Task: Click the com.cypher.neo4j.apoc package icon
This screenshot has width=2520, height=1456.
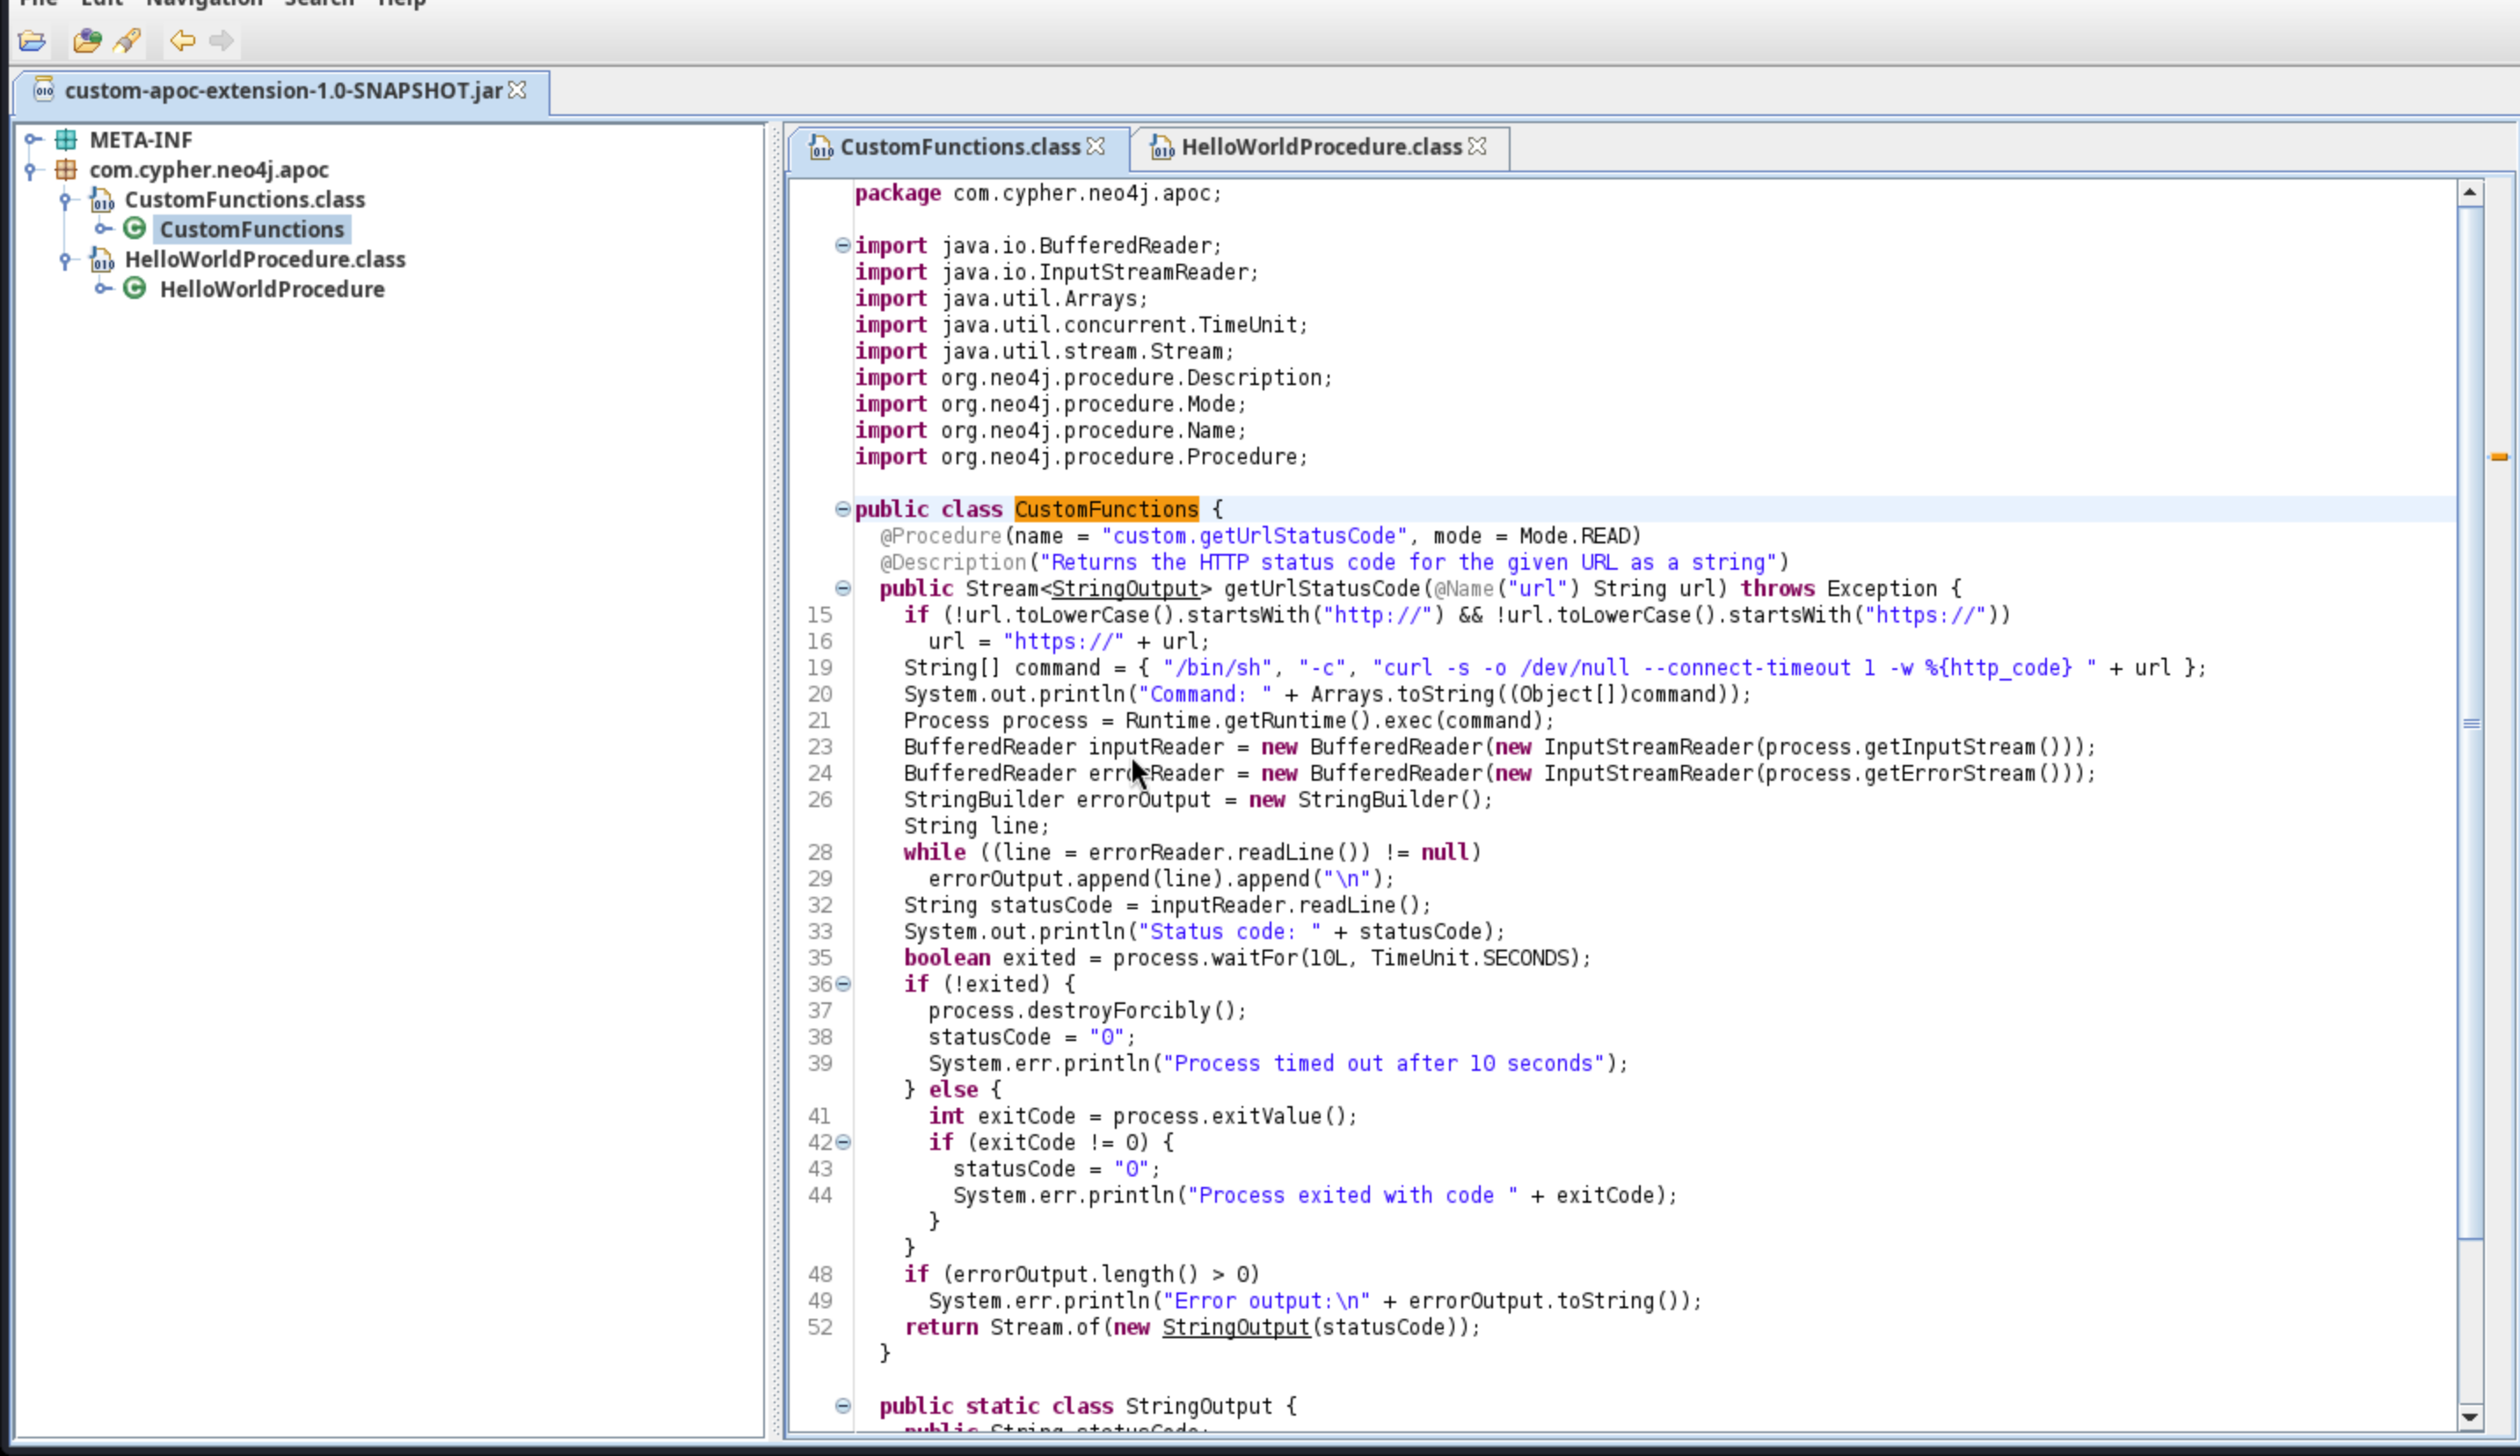Action: [x=66, y=170]
